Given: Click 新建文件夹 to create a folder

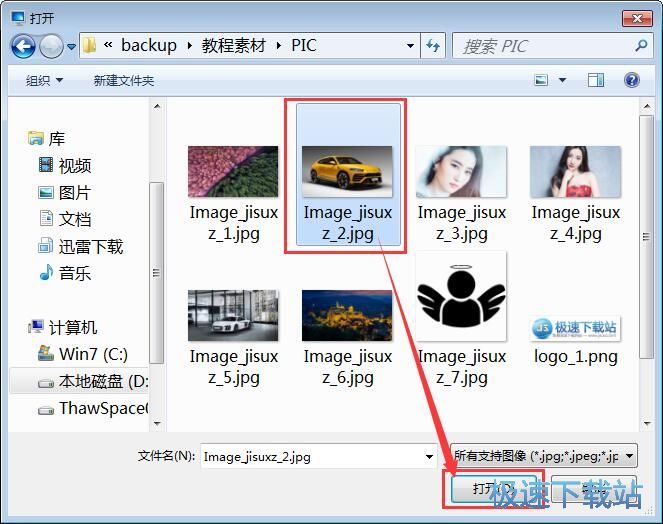Looking at the screenshot, I should (124, 80).
